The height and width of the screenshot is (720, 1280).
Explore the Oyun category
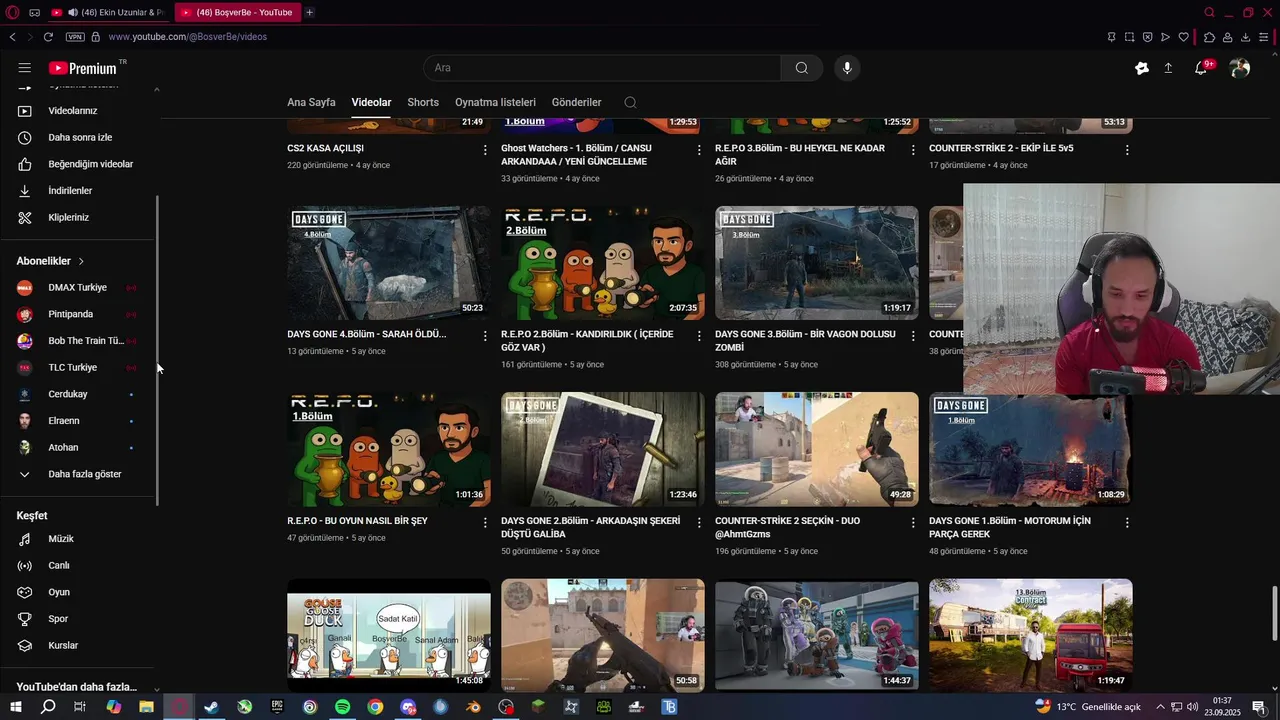pyautogui.click(x=78, y=592)
